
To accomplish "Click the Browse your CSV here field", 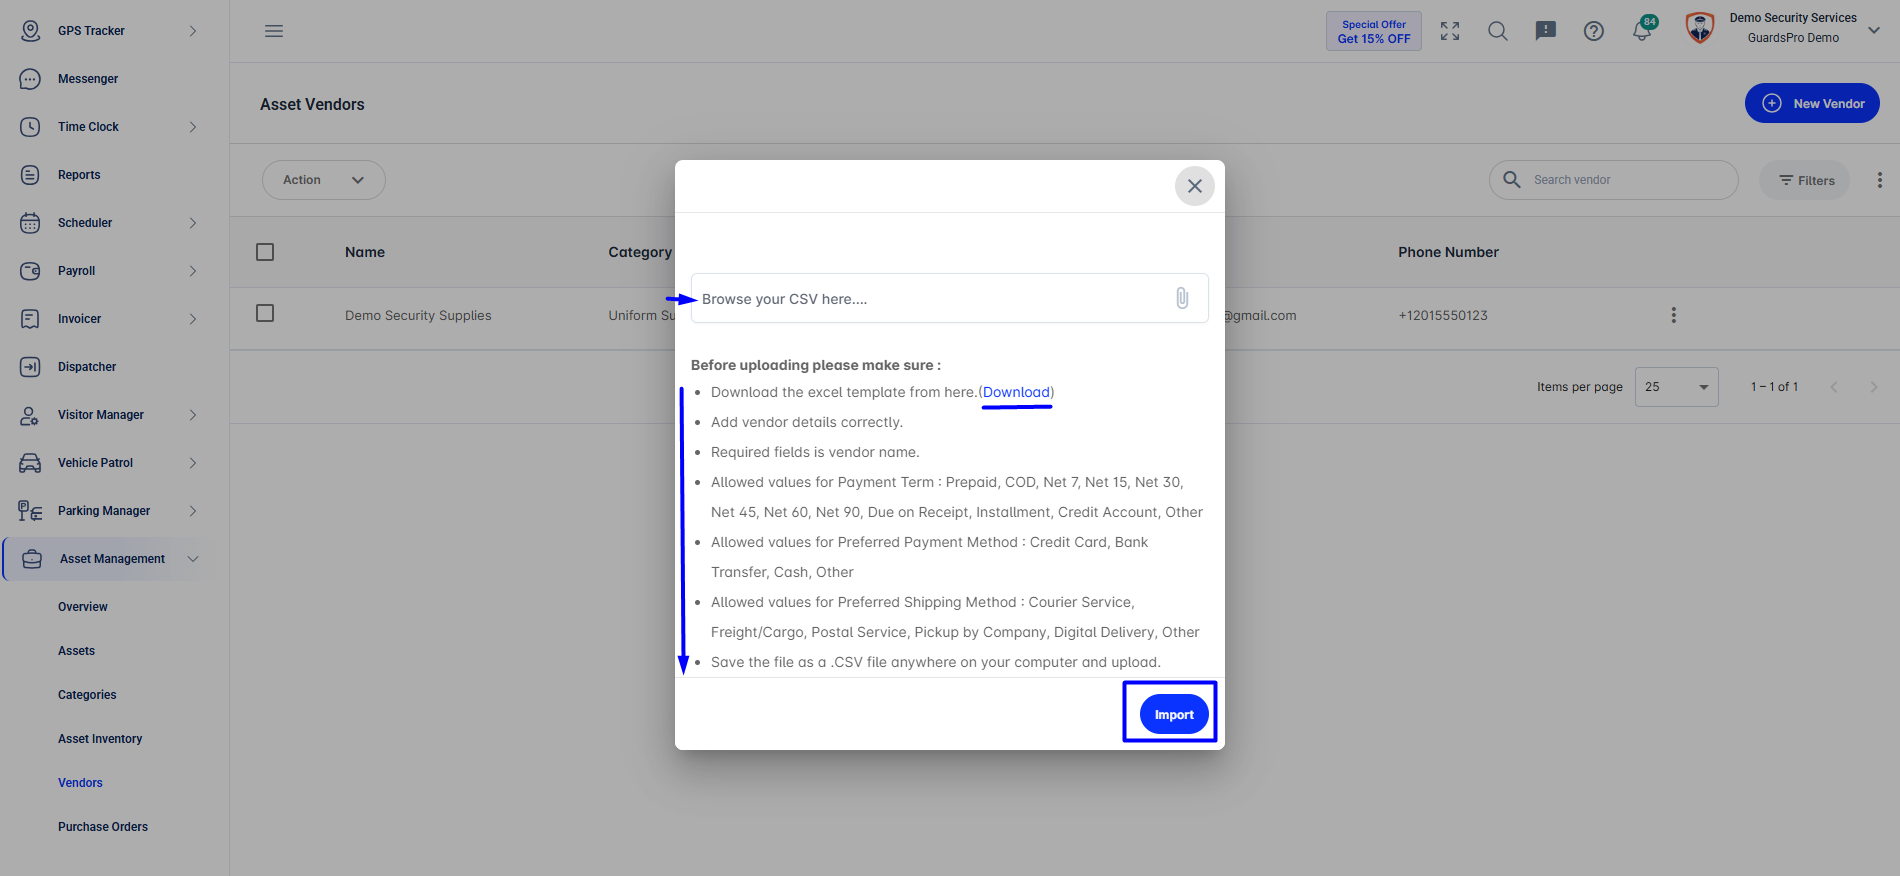I will (x=949, y=298).
